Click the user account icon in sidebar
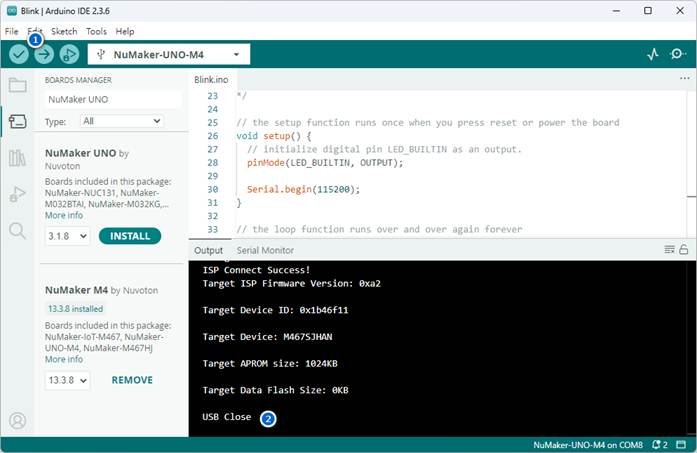 click(17, 420)
